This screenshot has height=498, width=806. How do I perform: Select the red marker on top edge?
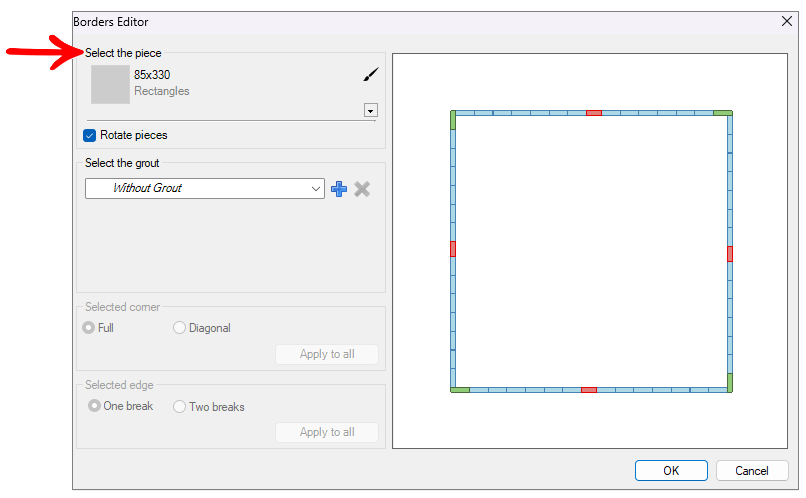coord(594,113)
